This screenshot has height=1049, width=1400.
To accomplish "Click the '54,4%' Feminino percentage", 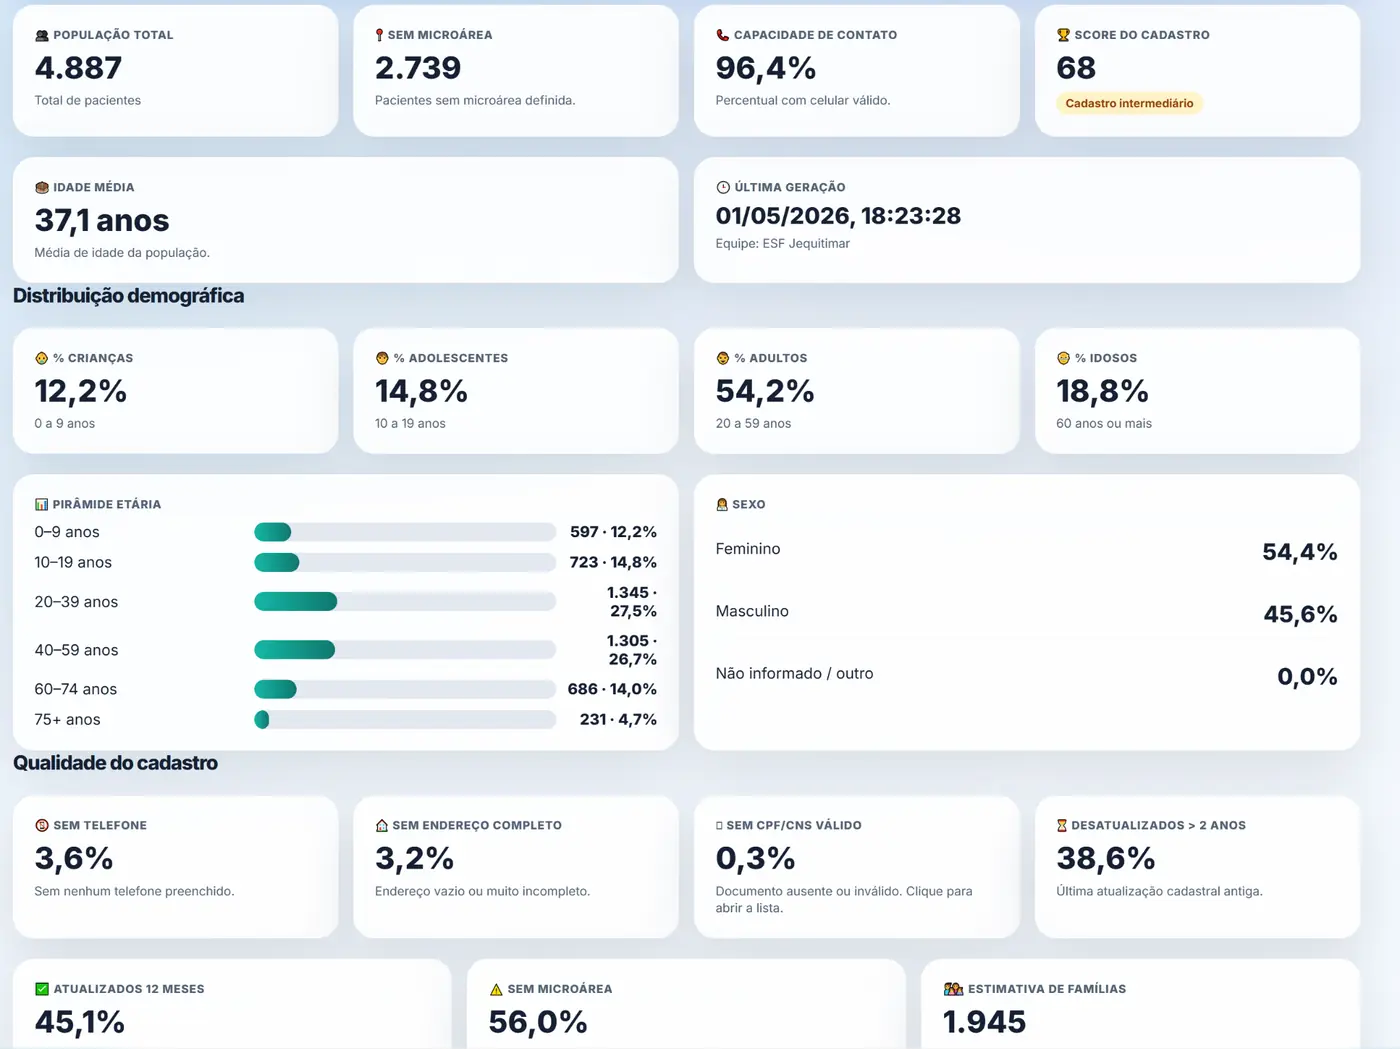I will [1300, 552].
